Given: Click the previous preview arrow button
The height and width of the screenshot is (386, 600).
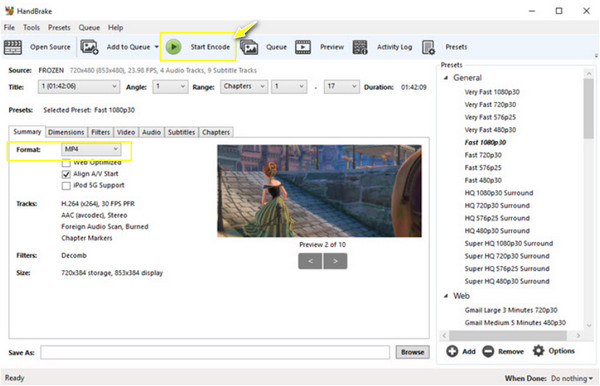Looking at the screenshot, I should click(x=310, y=261).
